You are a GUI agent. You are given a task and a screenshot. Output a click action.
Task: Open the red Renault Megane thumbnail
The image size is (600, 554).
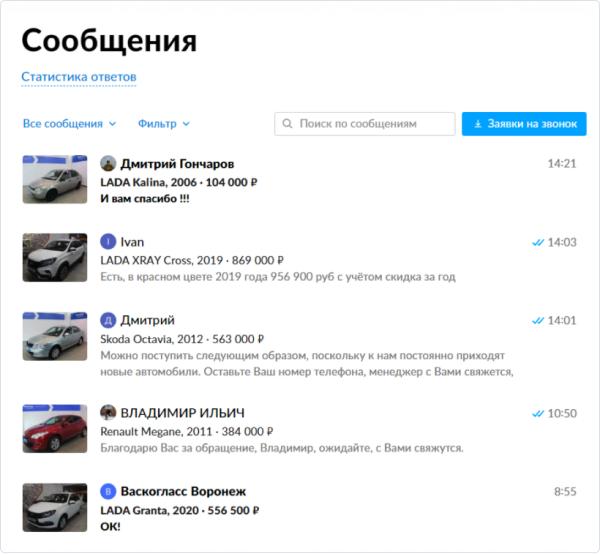(x=55, y=429)
